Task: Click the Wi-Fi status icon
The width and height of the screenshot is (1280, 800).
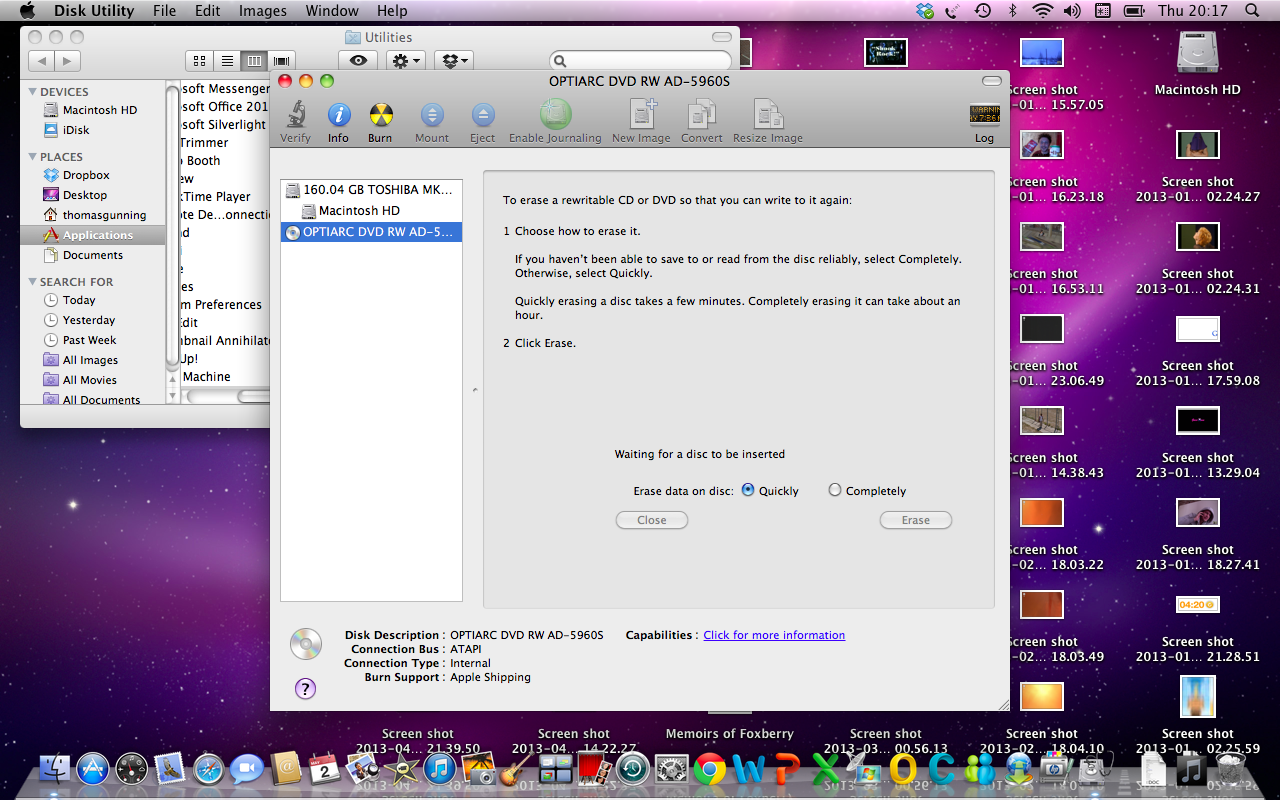Action: click(x=1043, y=11)
